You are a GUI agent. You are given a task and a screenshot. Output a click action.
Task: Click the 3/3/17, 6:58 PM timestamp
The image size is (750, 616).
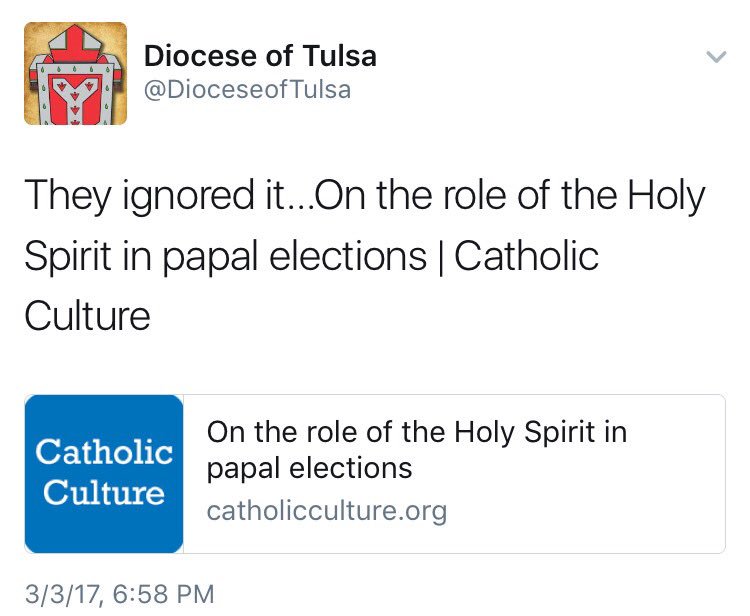point(119,594)
